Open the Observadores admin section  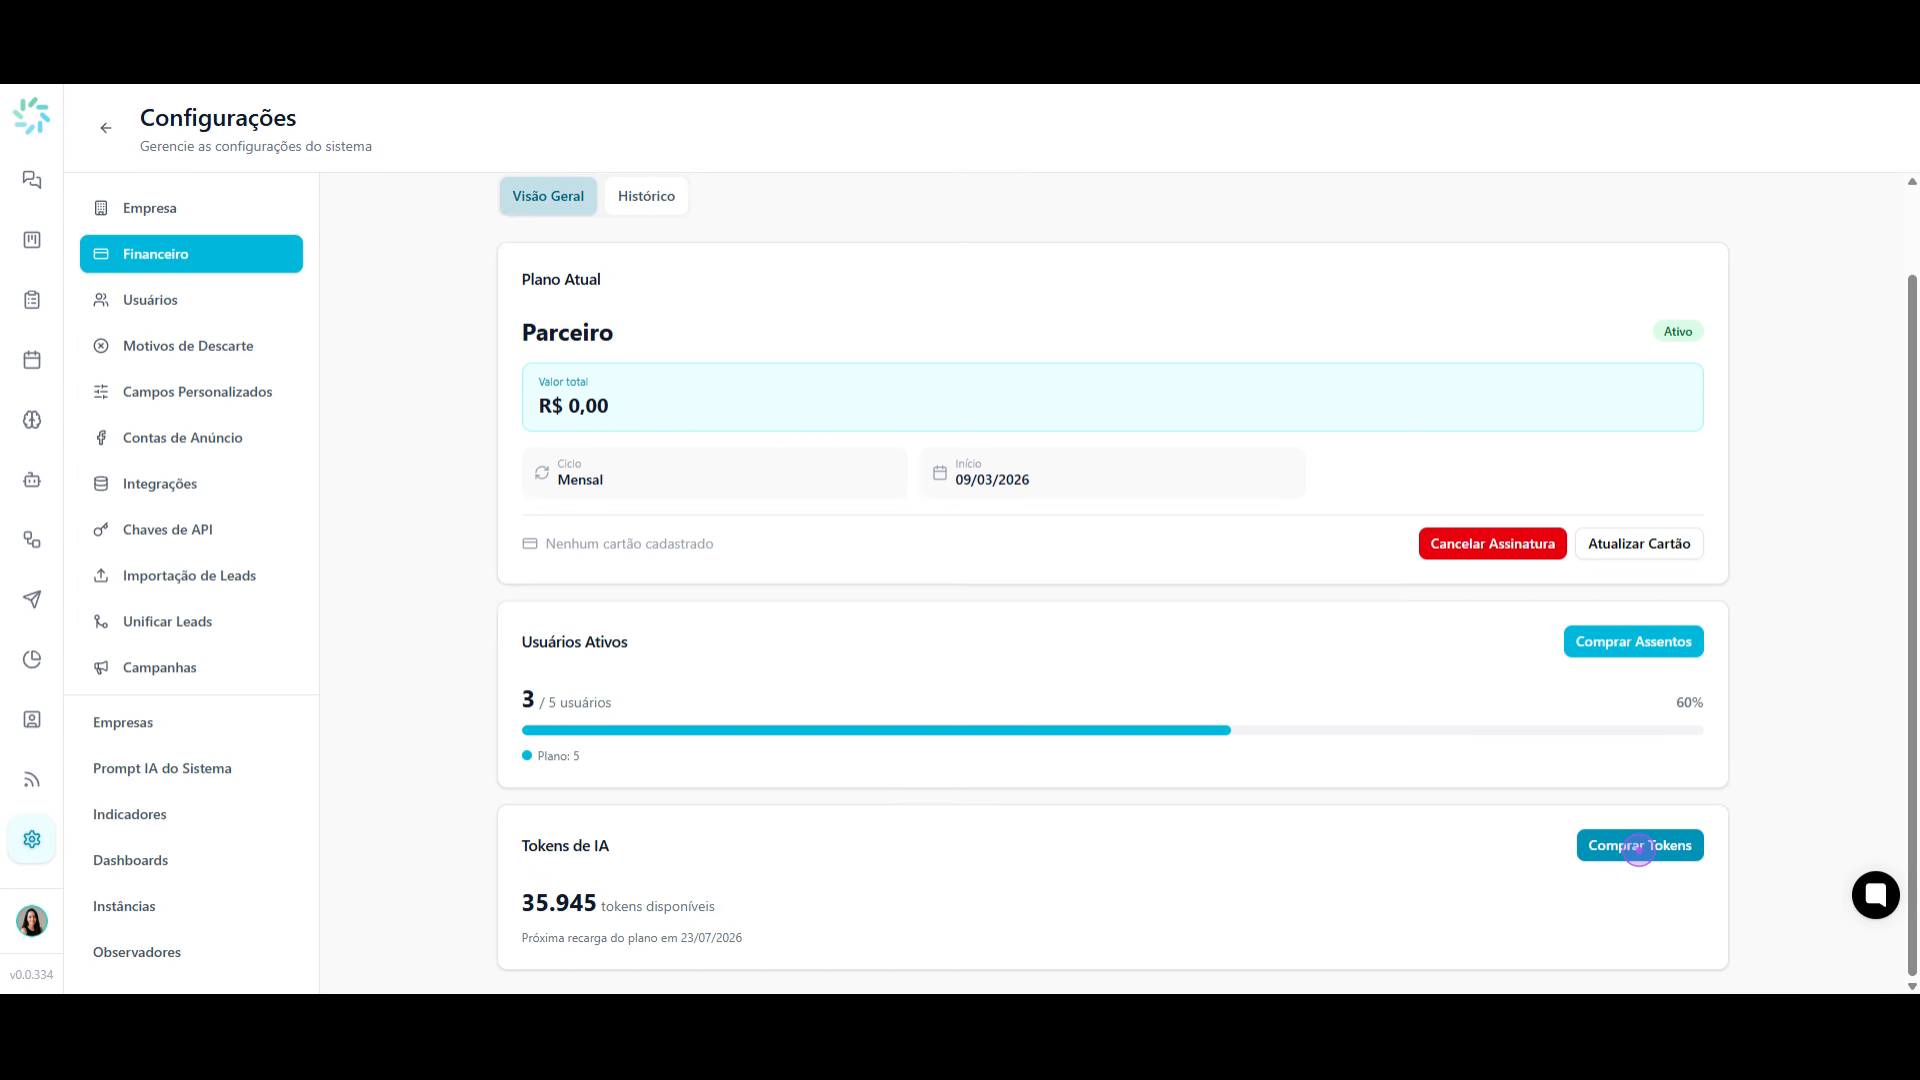(191, 952)
